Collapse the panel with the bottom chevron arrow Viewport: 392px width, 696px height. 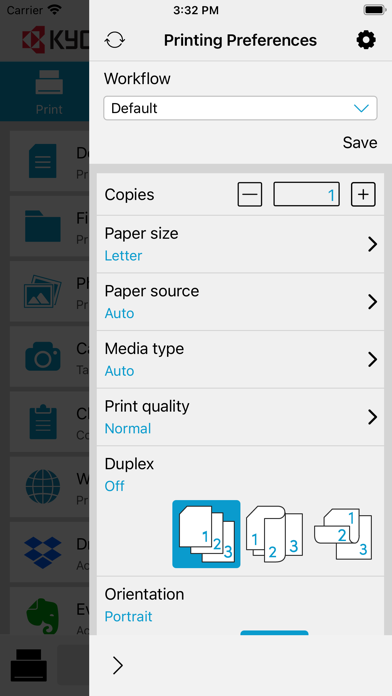[117, 665]
